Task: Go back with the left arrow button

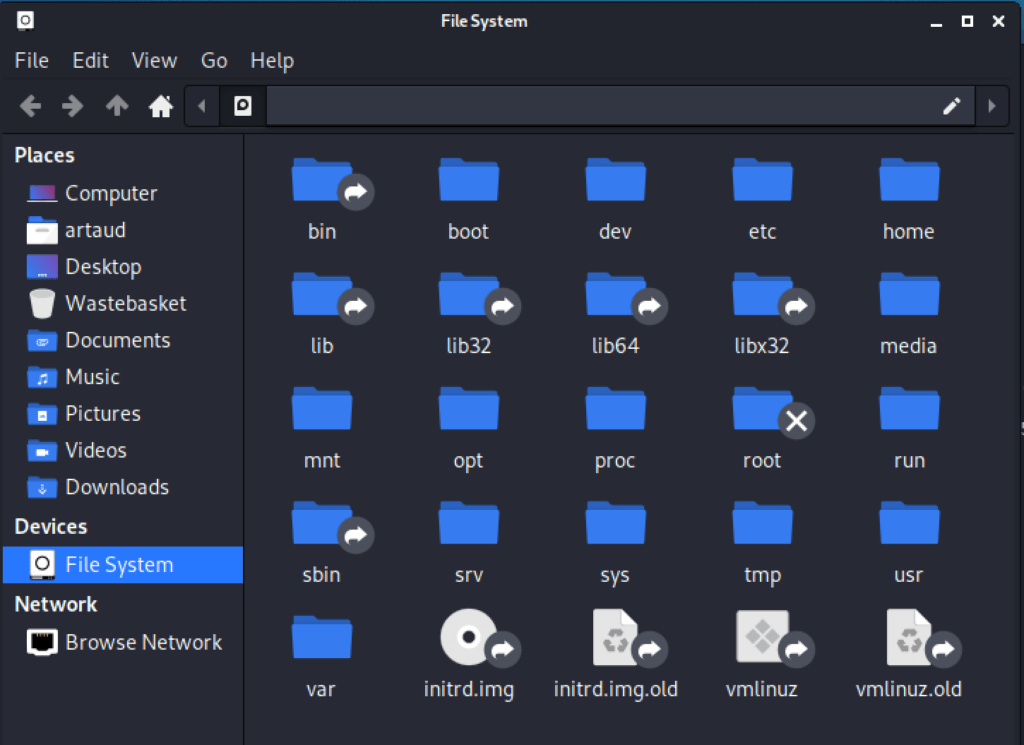Action: (30, 106)
